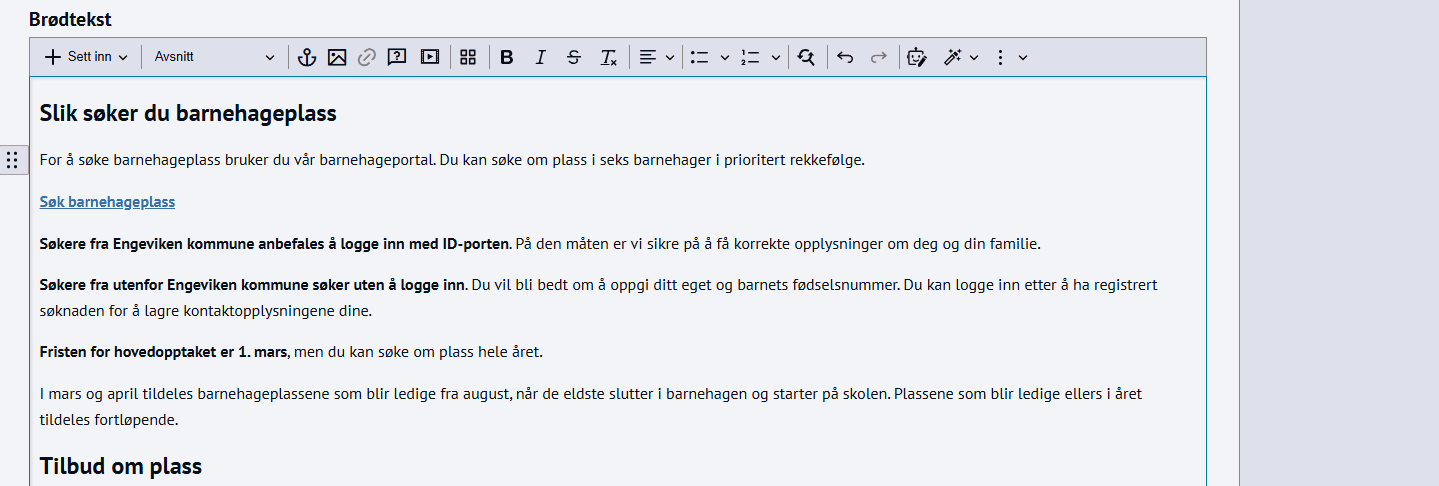
Task: Insert an anchor with the anchor icon
Action: tap(307, 57)
